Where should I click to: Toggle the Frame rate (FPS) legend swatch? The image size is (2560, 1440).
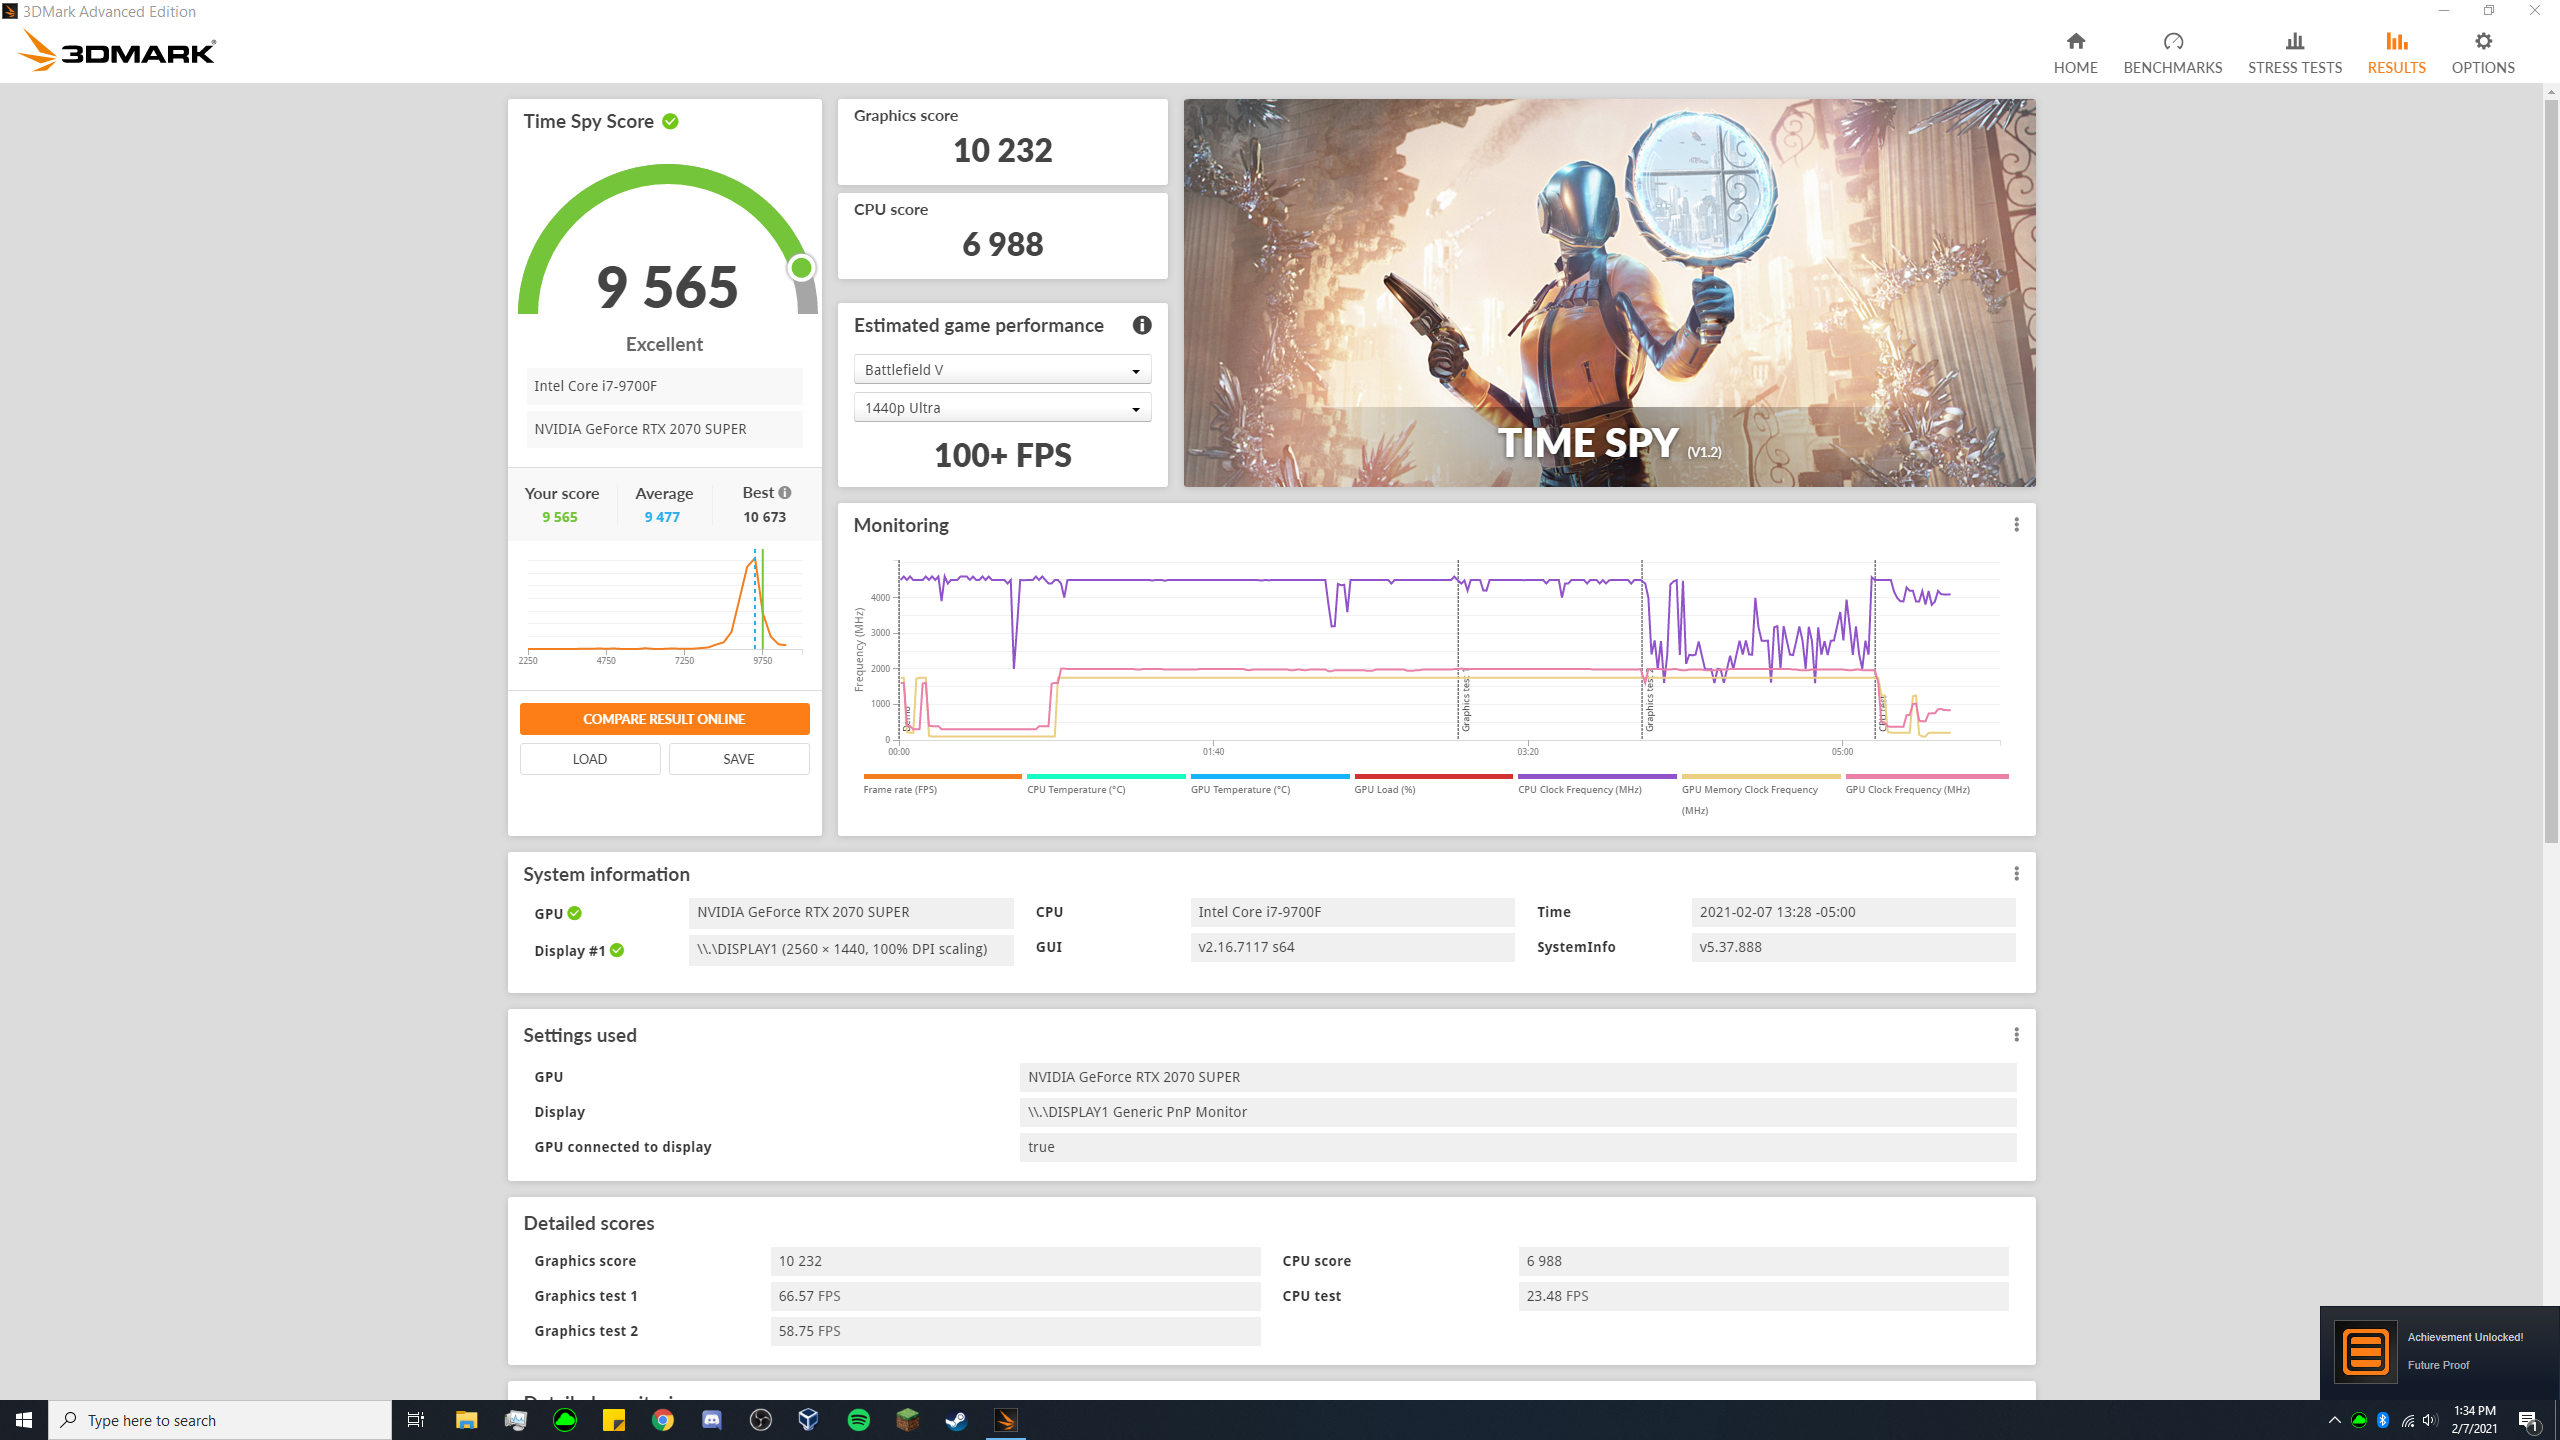[x=942, y=776]
